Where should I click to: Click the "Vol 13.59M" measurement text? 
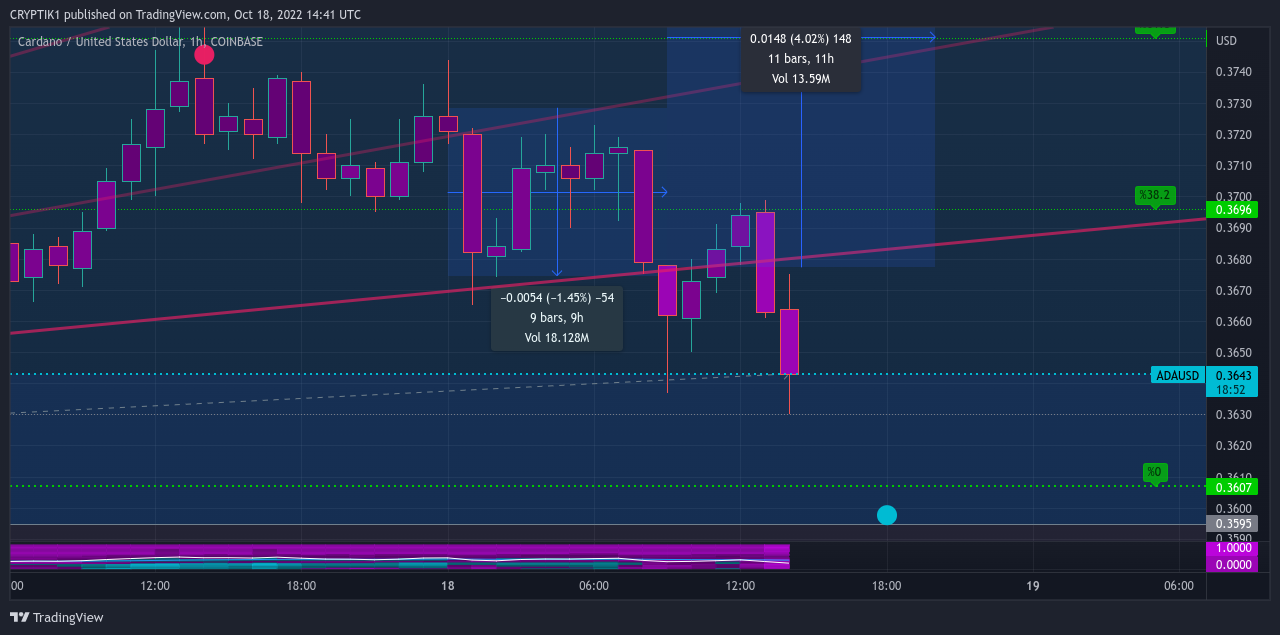(801, 78)
